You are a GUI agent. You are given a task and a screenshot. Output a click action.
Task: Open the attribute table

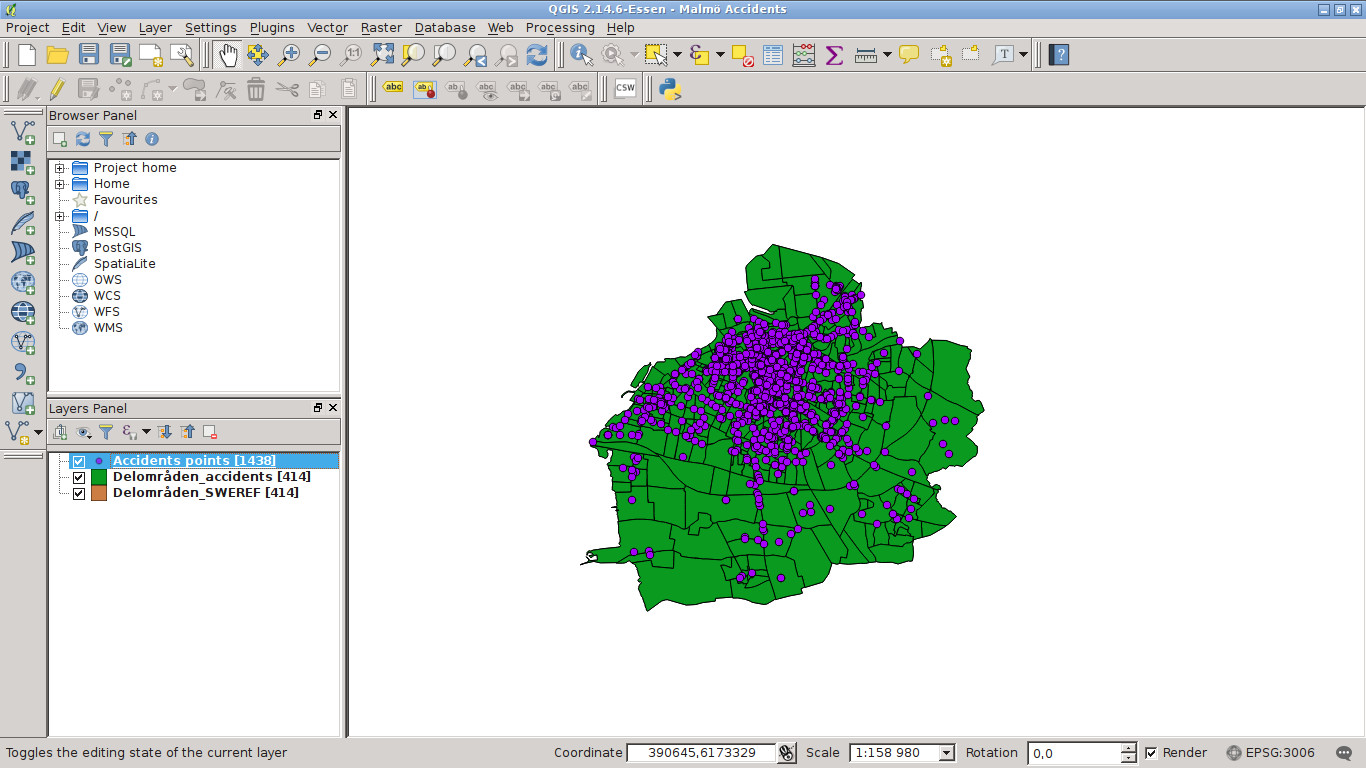coord(773,55)
